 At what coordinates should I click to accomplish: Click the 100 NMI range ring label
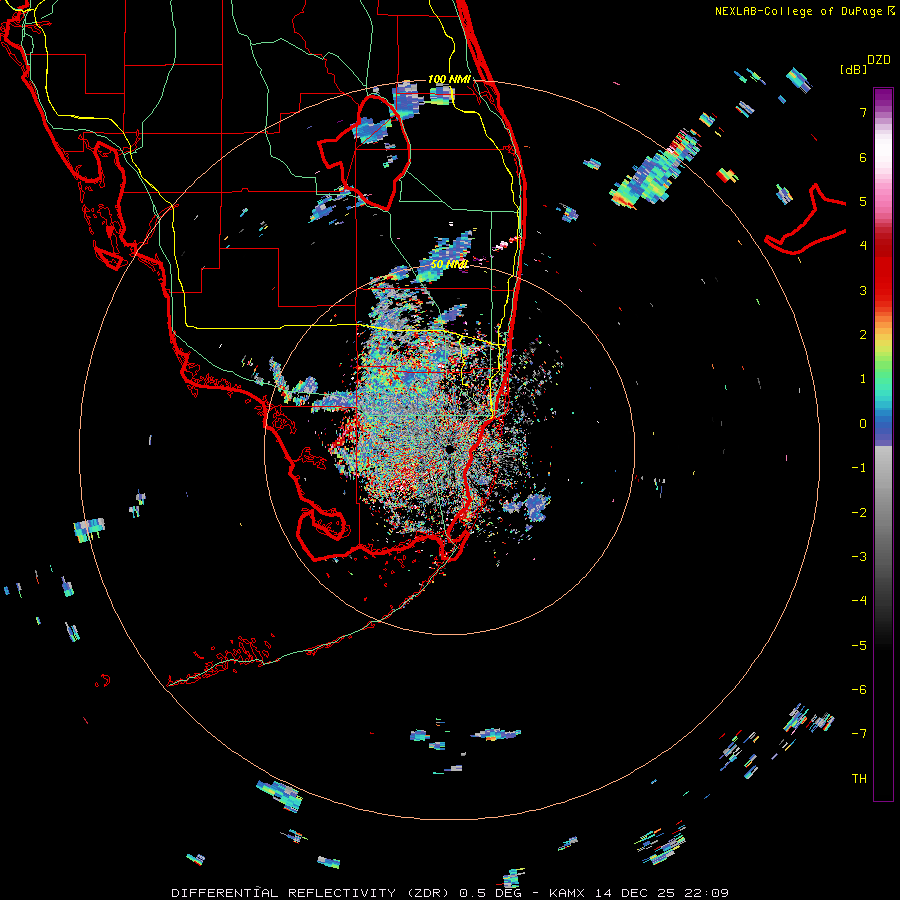click(449, 79)
